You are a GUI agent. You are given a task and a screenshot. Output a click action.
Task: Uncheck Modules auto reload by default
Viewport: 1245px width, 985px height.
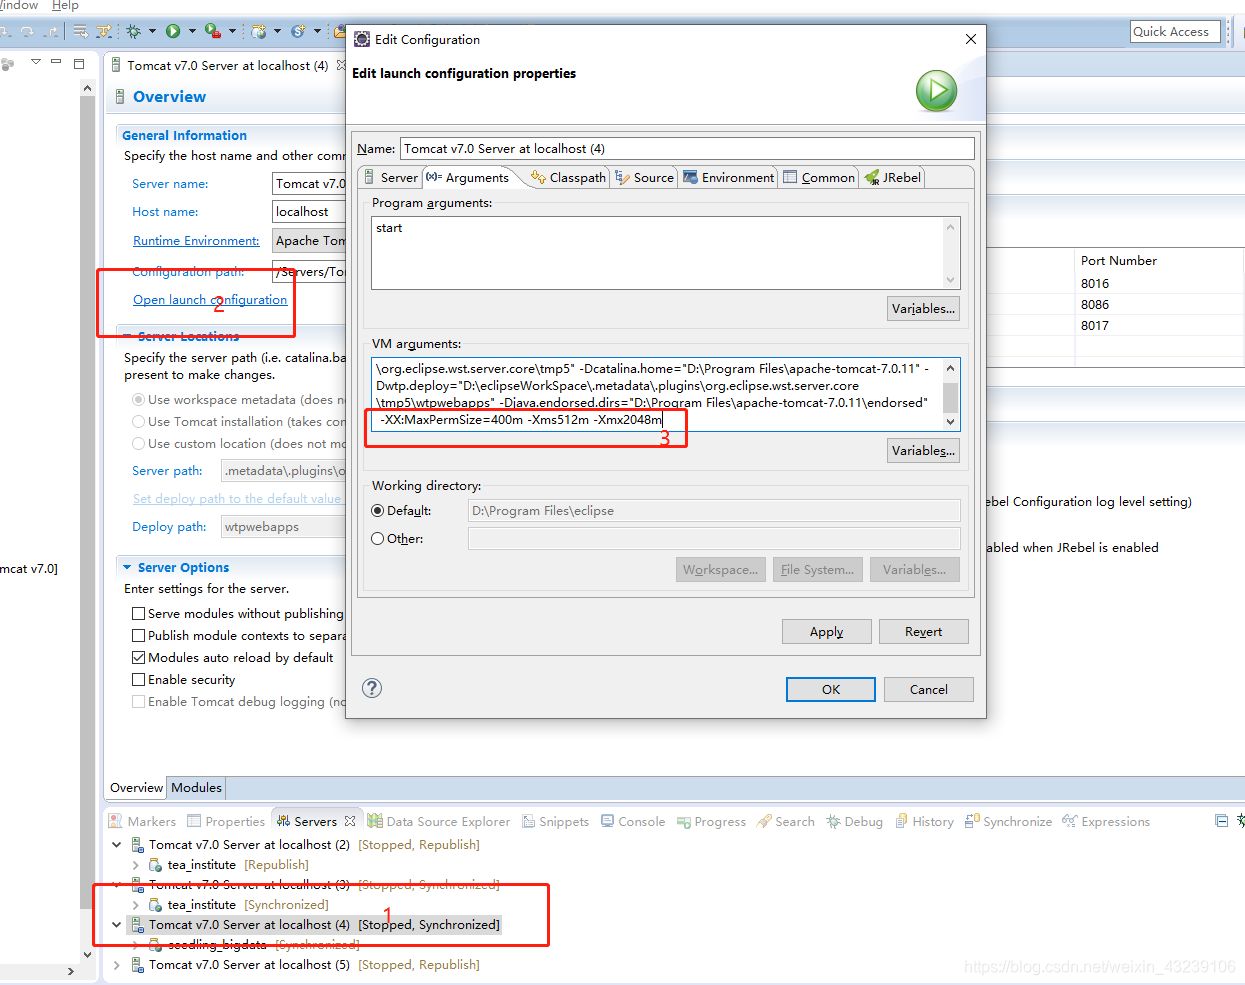(139, 658)
